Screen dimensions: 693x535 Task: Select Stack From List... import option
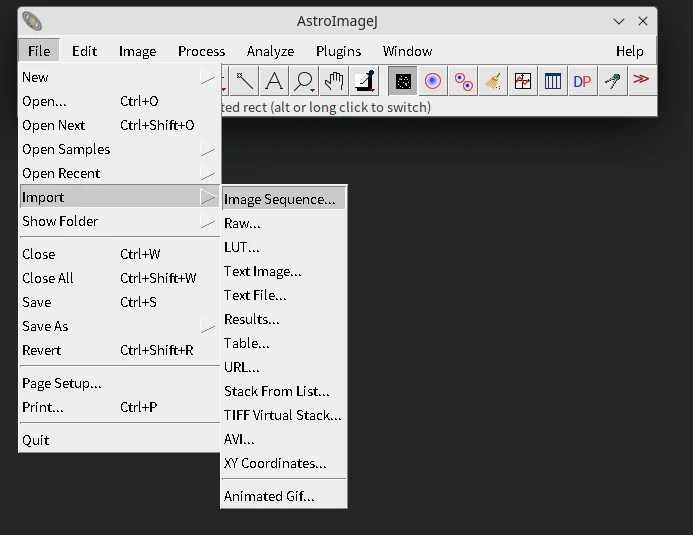point(284,391)
